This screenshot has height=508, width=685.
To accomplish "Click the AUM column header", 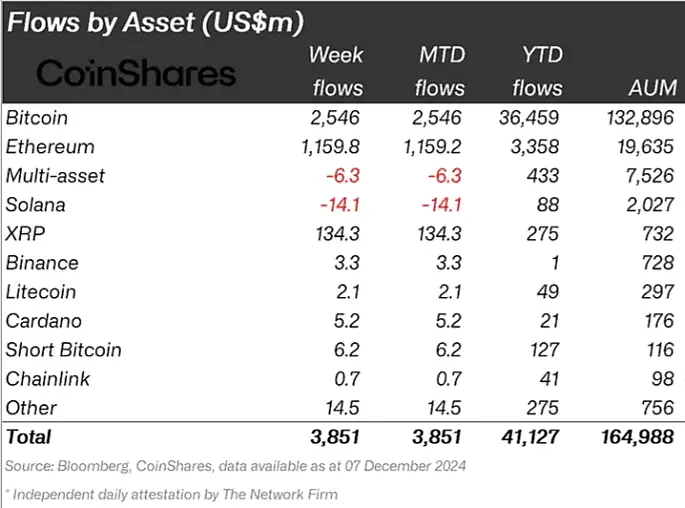I will tap(653, 88).
